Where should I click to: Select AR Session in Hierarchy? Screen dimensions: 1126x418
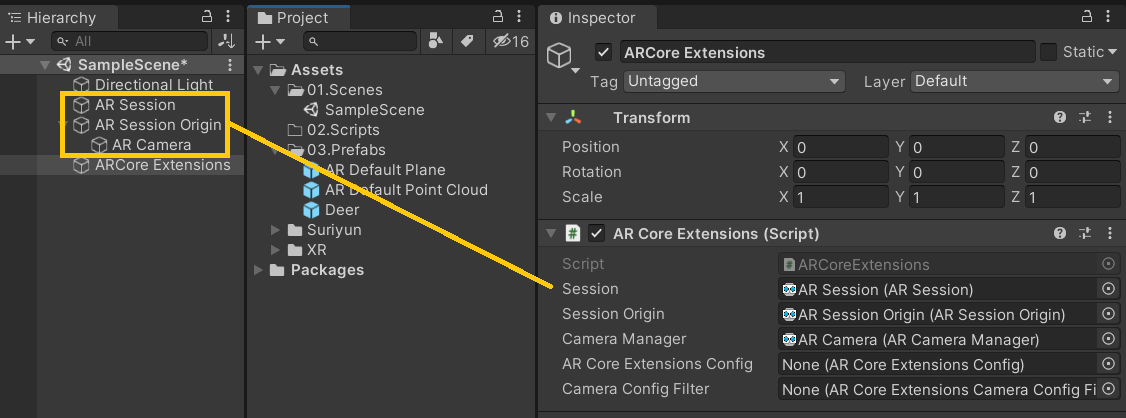135,105
